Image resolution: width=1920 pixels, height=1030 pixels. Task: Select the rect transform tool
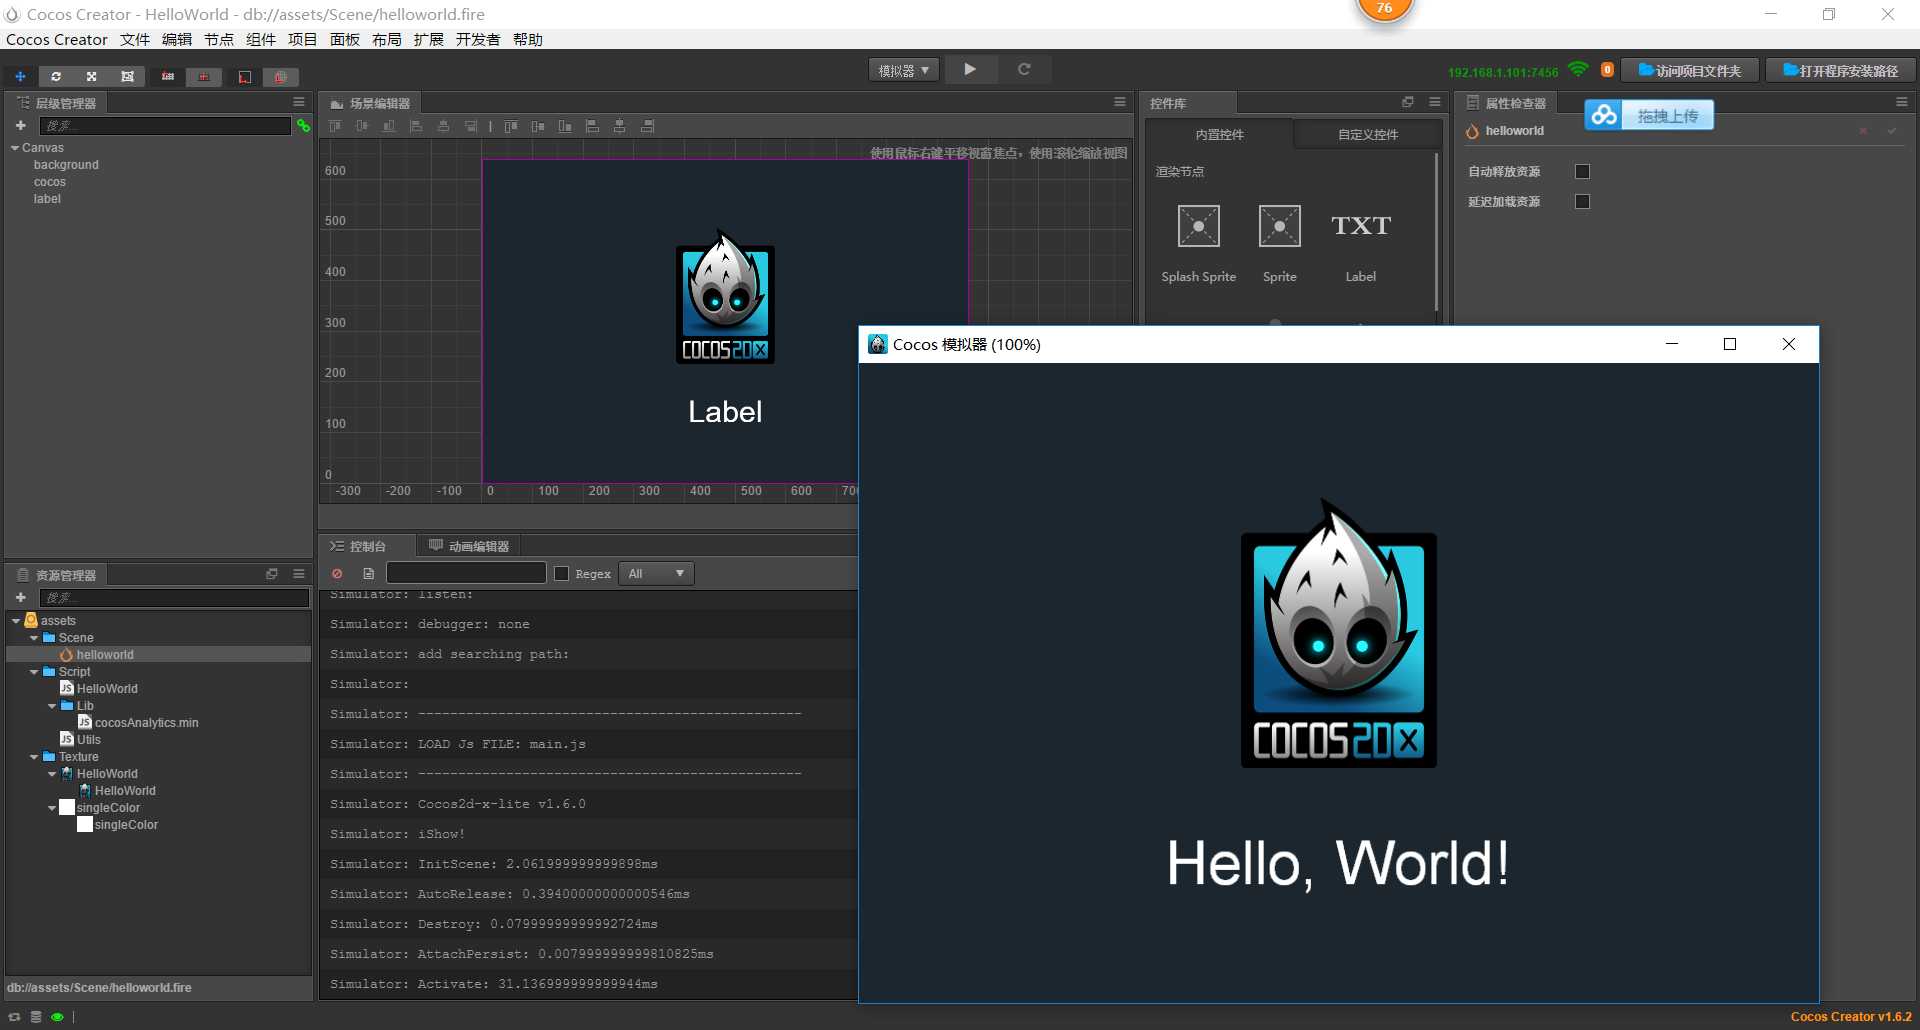[127, 76]
